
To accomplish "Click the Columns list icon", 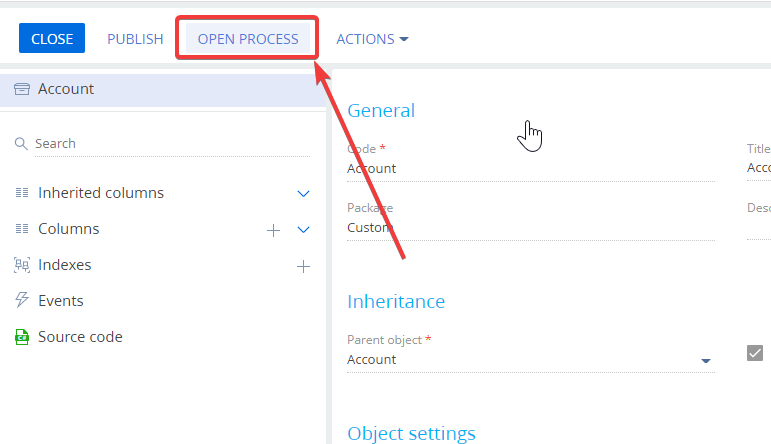I will point(22,229).
